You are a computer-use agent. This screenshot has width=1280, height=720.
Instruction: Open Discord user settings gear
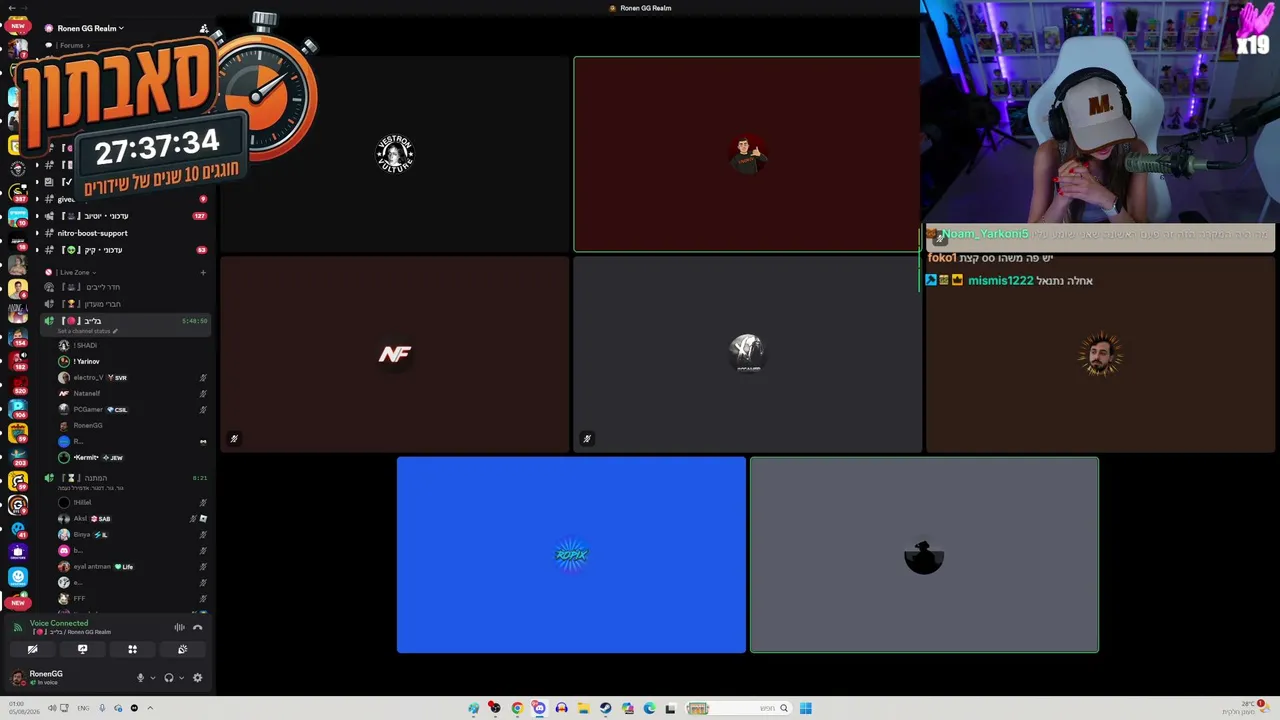(197, 678)
